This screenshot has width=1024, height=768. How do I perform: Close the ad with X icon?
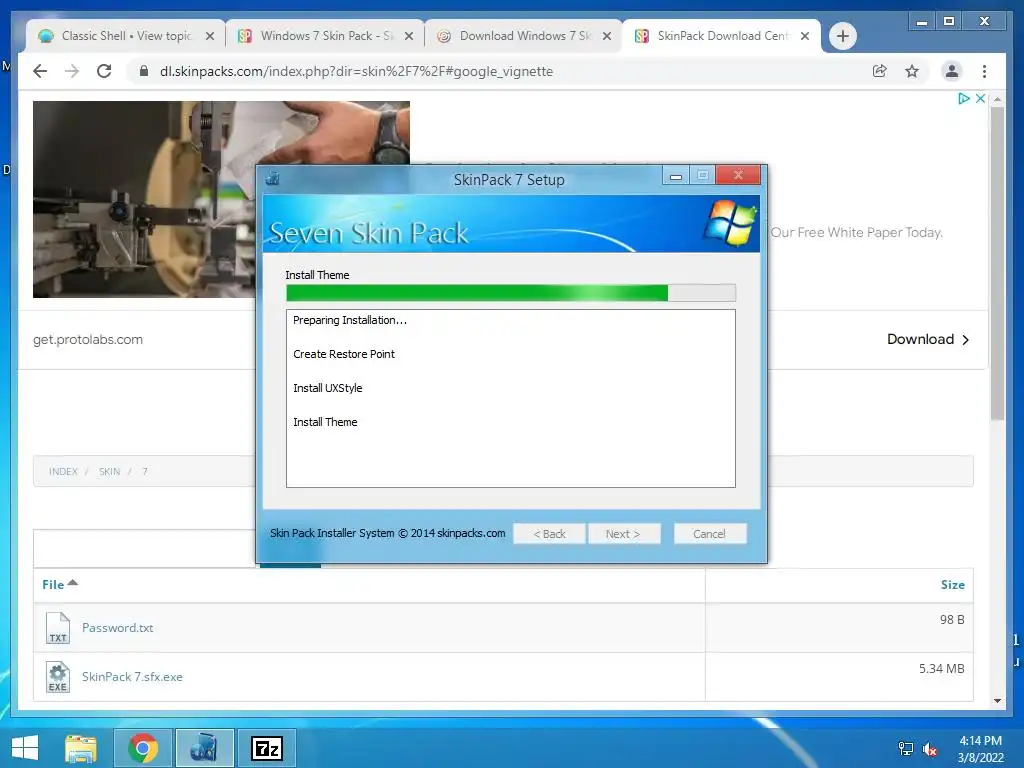click(980, 99)
